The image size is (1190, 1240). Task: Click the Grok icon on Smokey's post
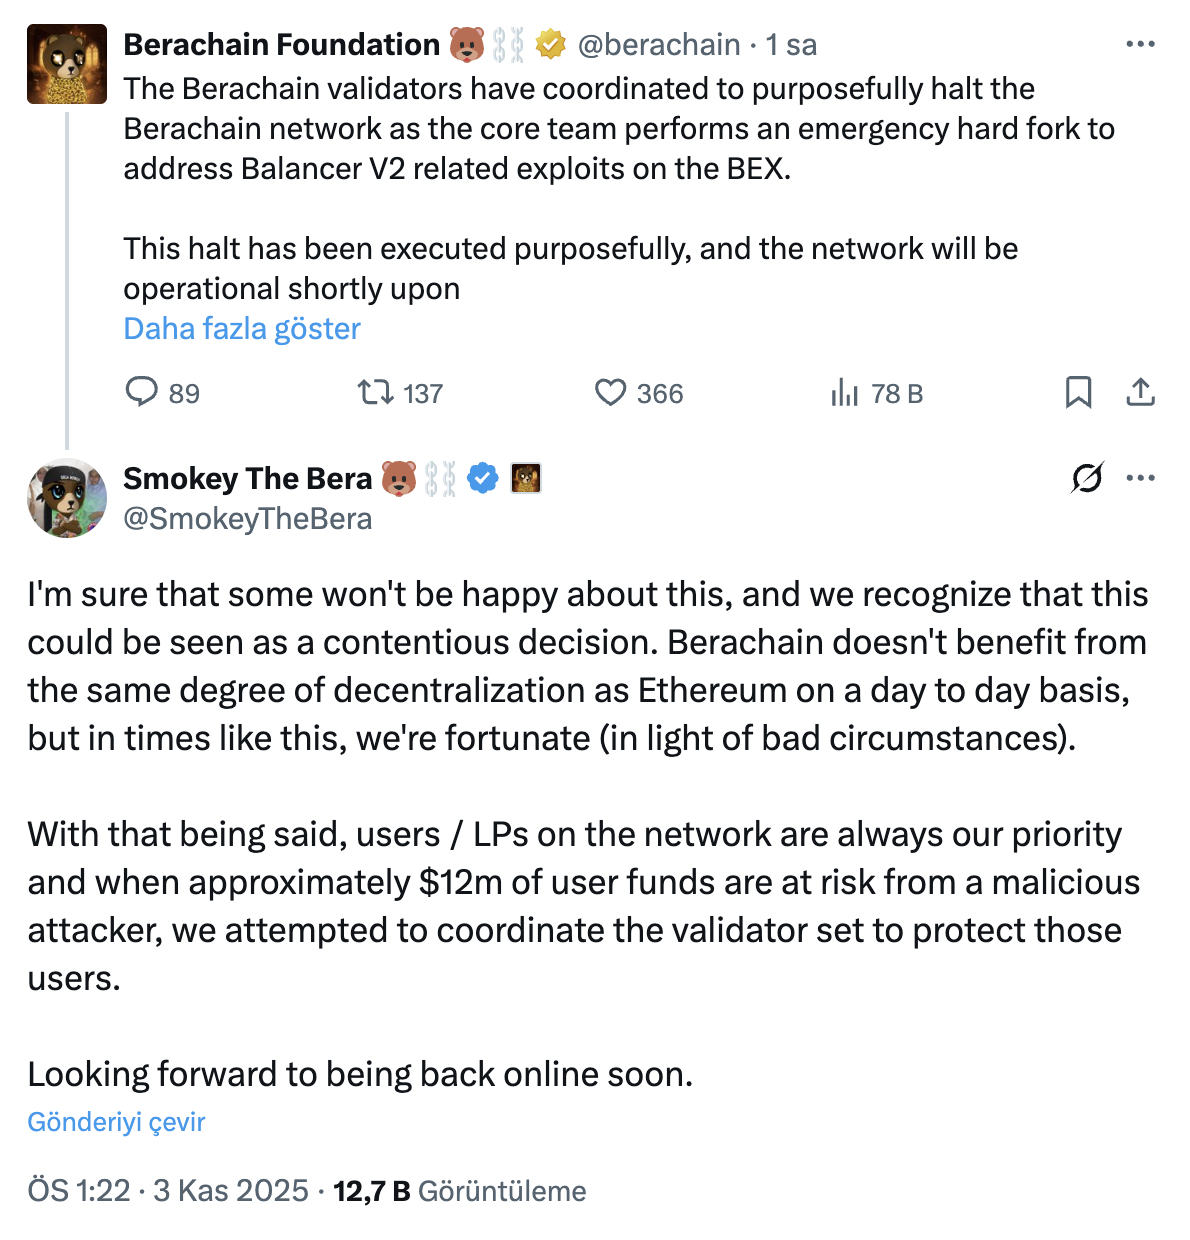click(1087, 478)
